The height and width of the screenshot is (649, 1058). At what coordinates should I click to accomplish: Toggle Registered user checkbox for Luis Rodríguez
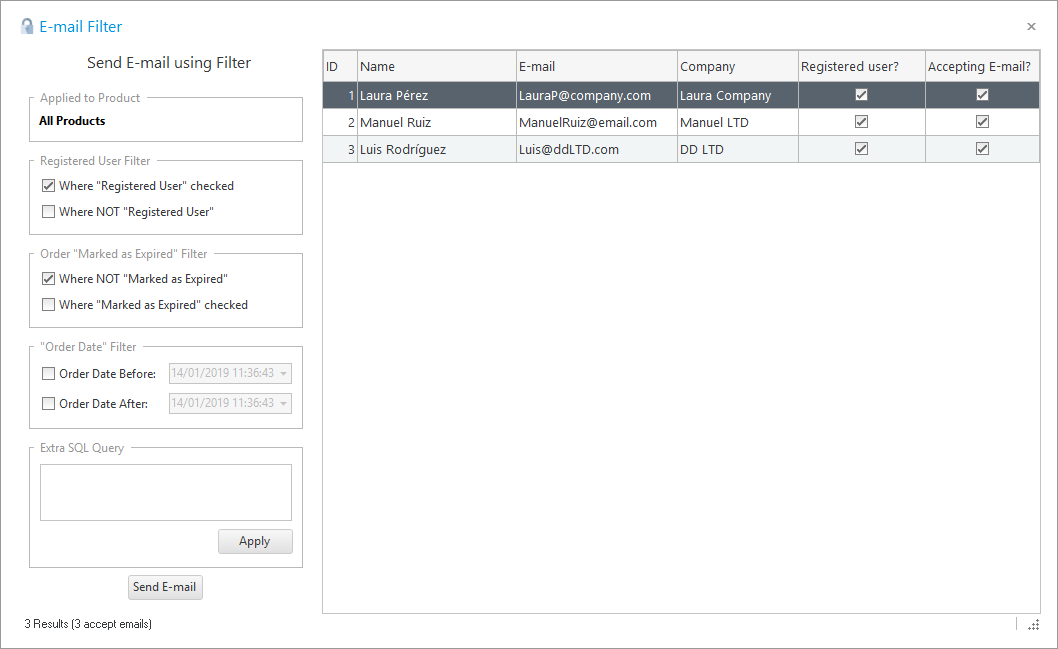click(x=862, y=148)
